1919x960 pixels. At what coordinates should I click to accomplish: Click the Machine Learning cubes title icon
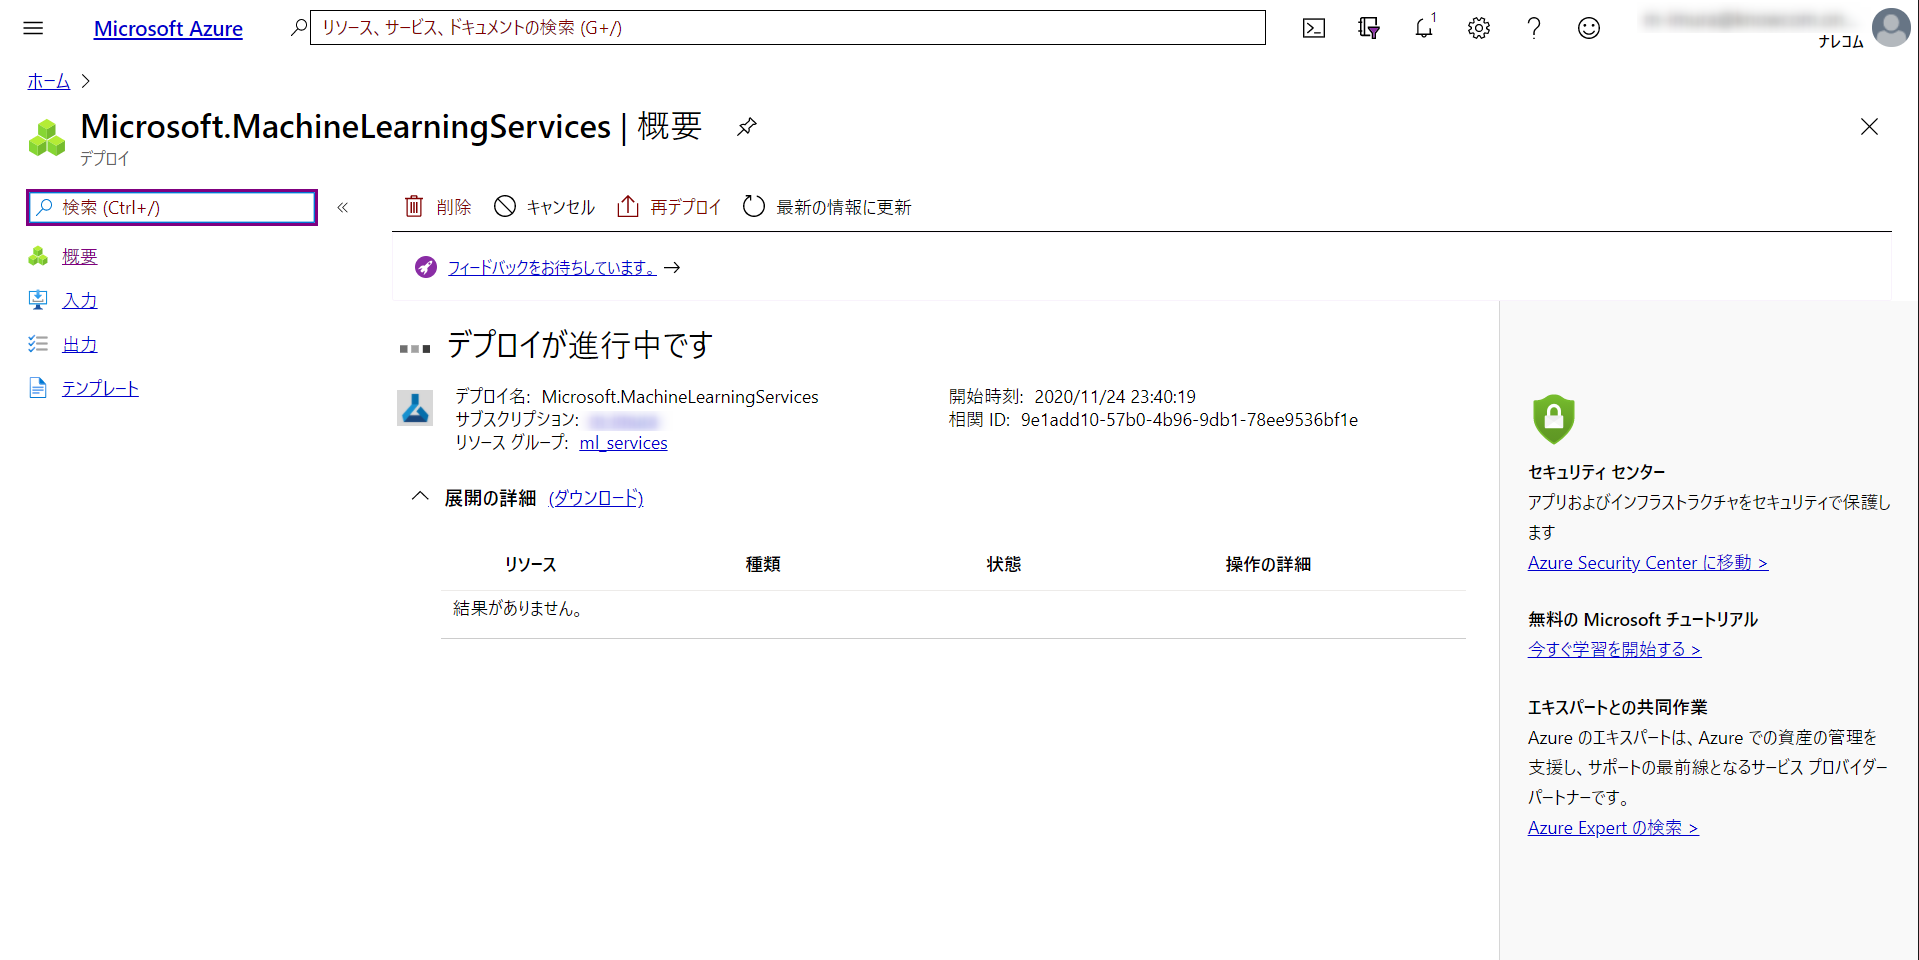[46, 138]
